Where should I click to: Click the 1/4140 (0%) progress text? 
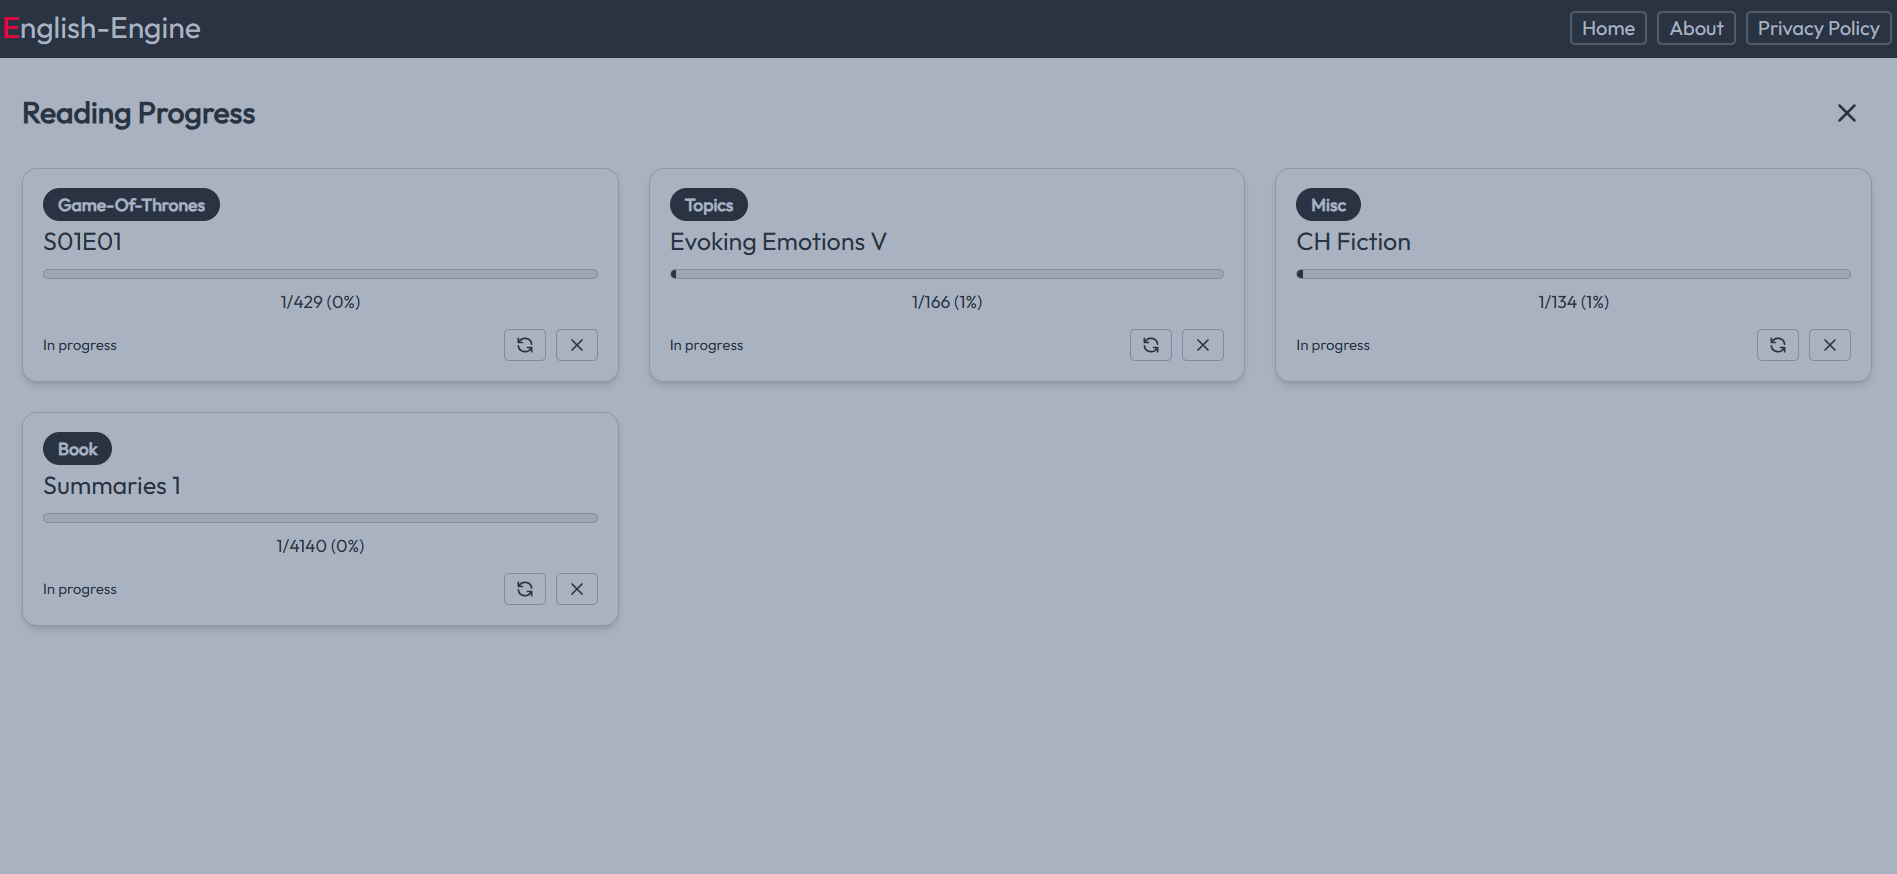pyautogui.click(x=320, y=546)
